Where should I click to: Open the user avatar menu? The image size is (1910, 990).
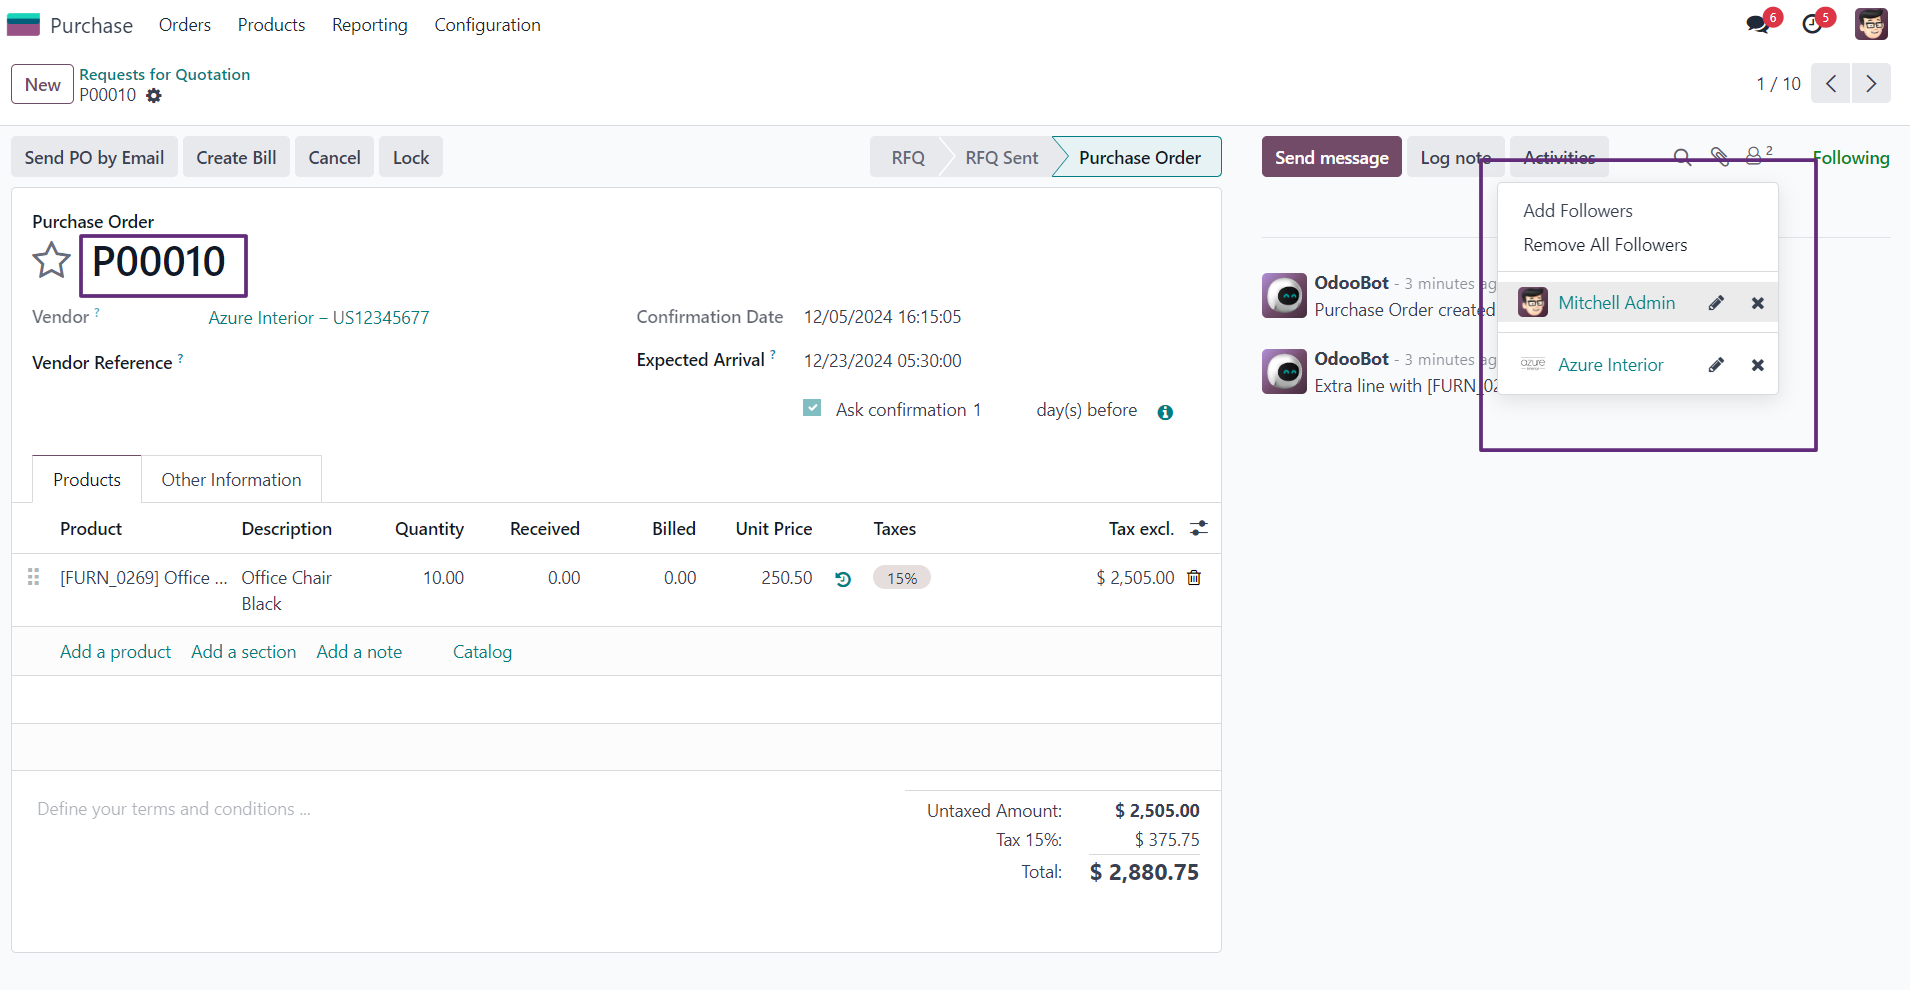(1871, 24)
